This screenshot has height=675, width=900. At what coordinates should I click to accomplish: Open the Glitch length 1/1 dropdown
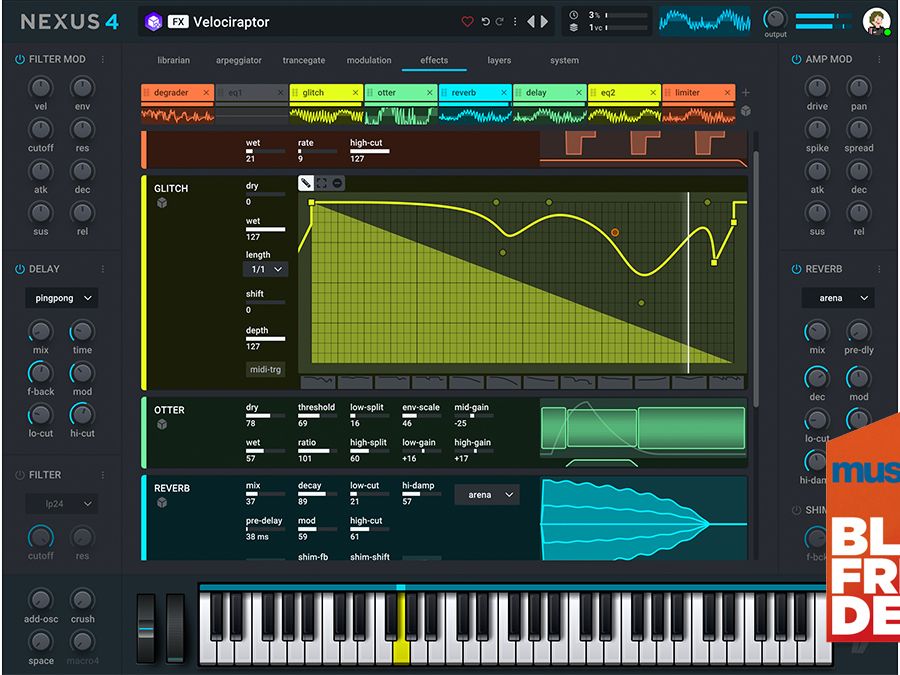tap(265, 269)
